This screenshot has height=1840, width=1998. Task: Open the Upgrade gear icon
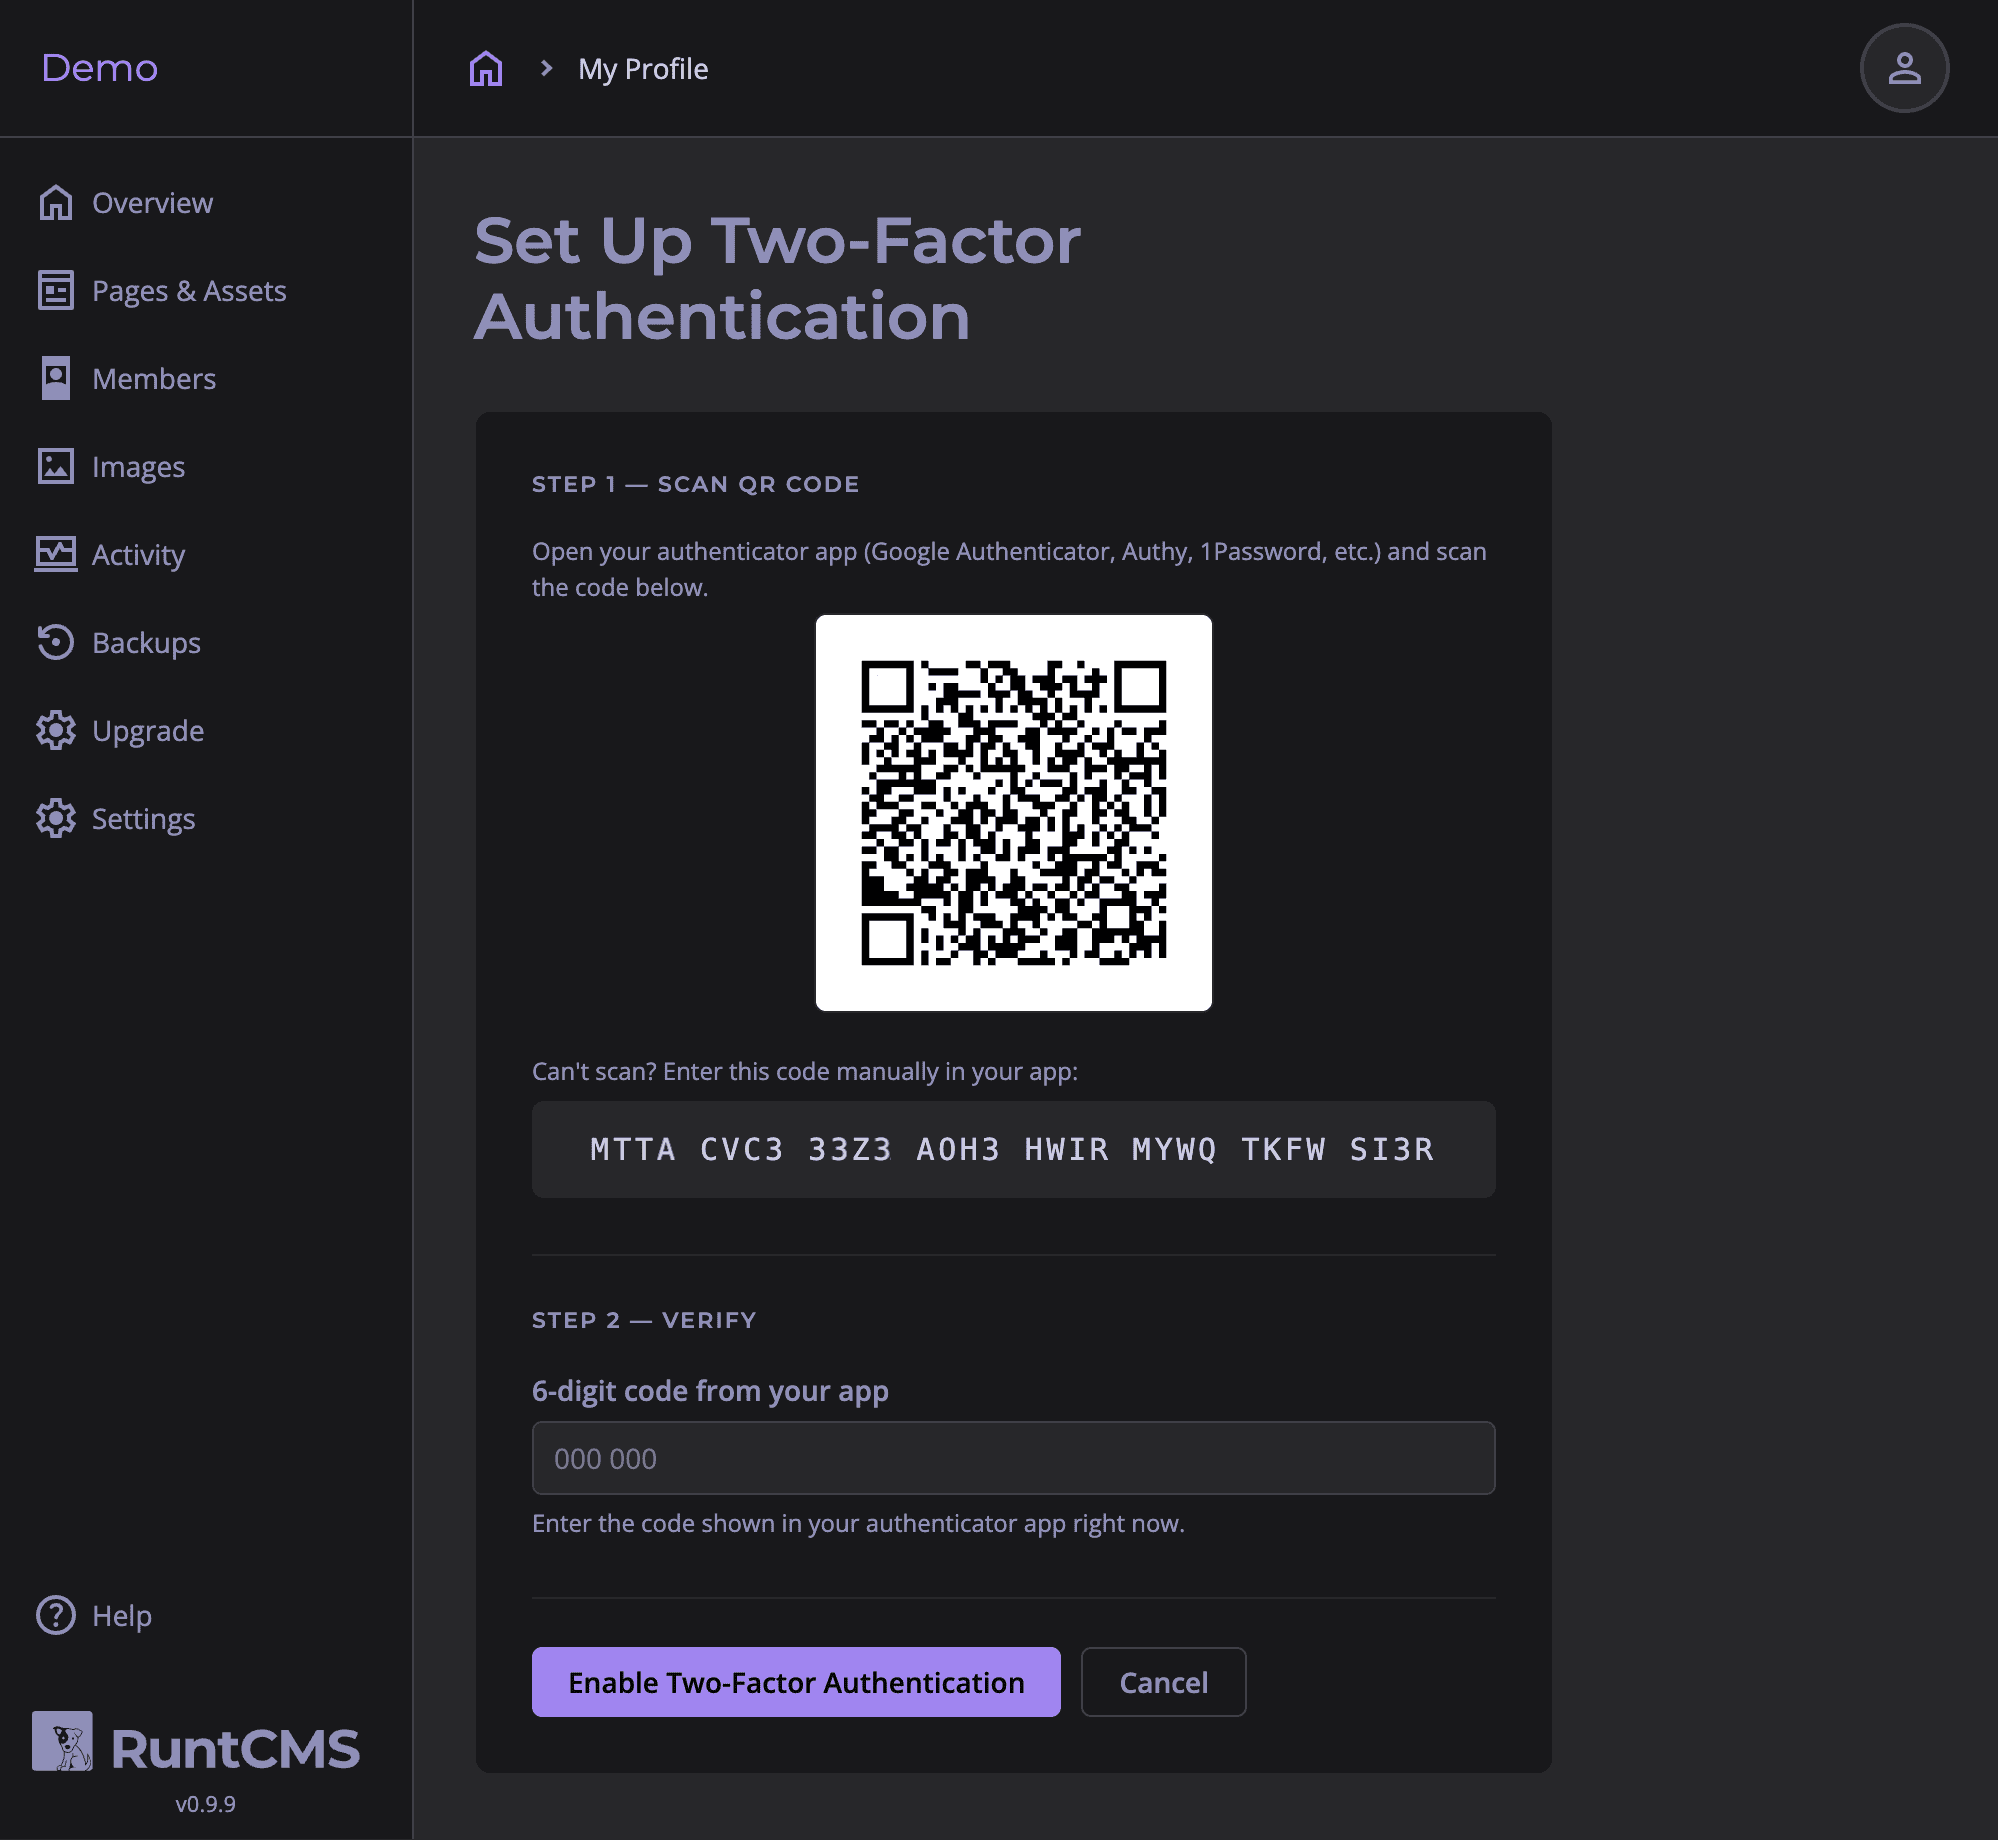tap(55, 730)
